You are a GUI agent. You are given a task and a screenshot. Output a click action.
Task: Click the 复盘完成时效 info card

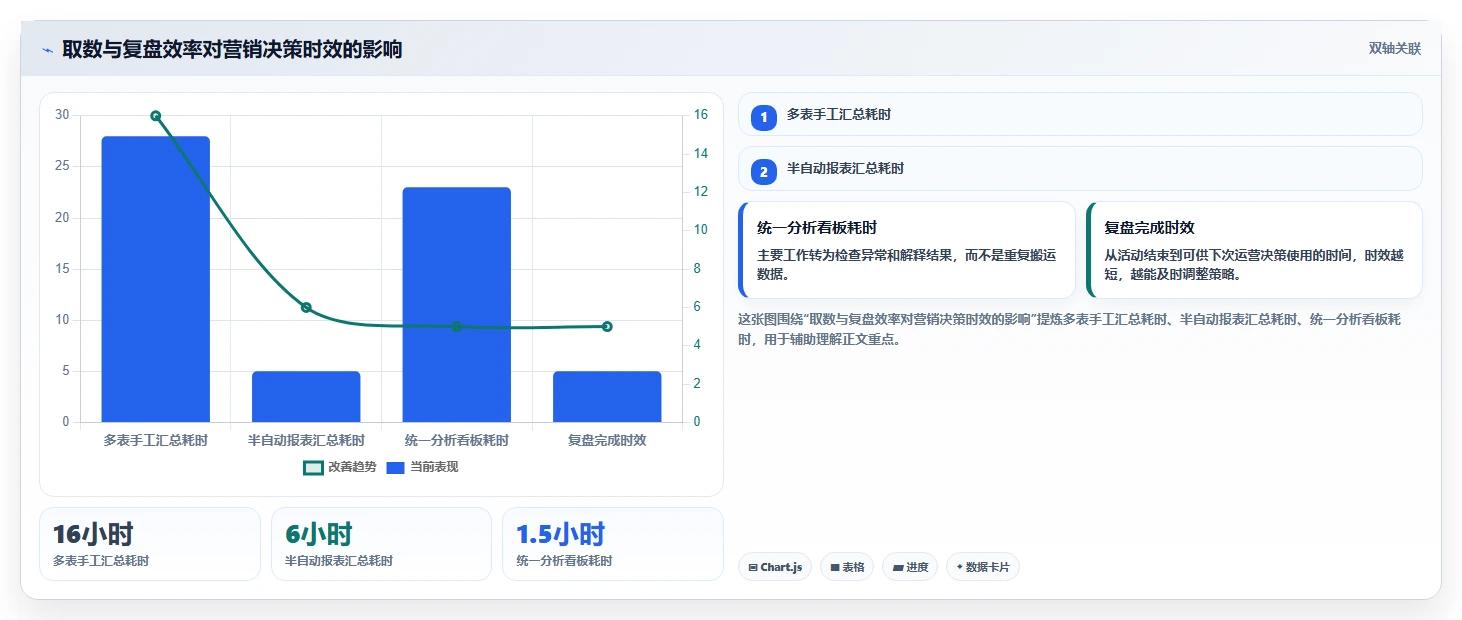[1254, 250]
